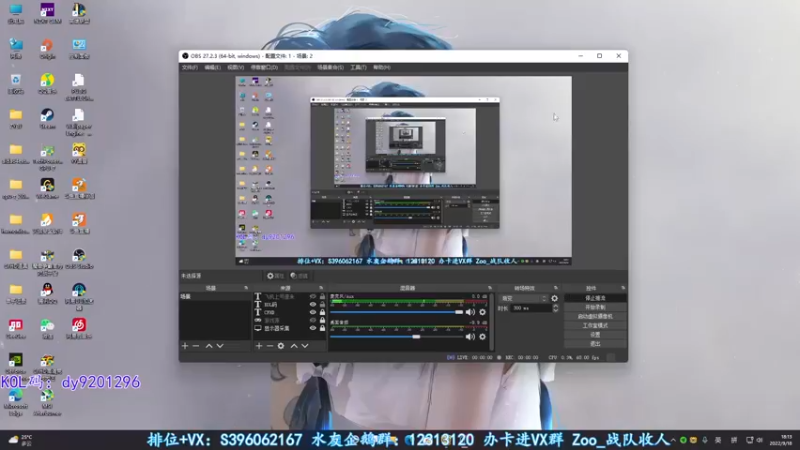Screen dimensions: 800x450
Task: Open the 桌面音频 channel gear settings
Action: [482, 337]
